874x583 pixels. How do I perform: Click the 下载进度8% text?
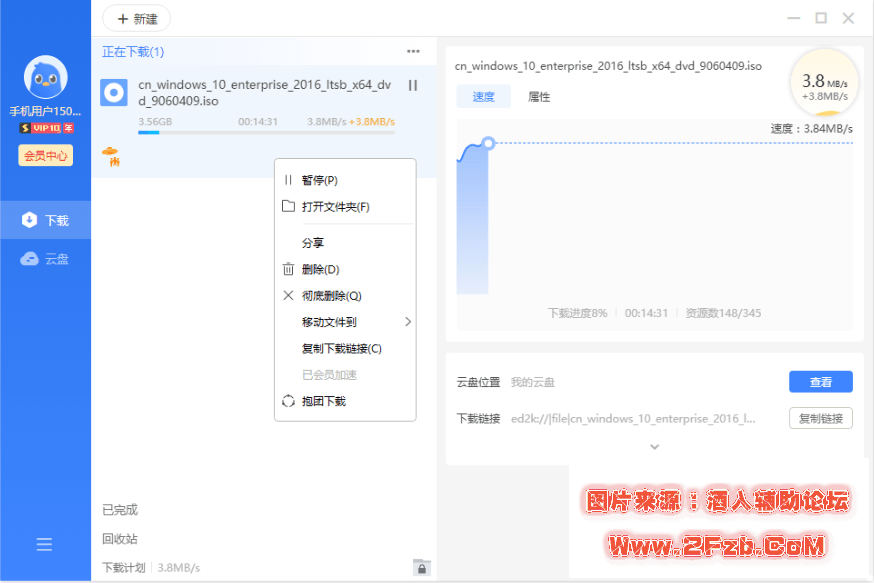(x=577, y=313)
